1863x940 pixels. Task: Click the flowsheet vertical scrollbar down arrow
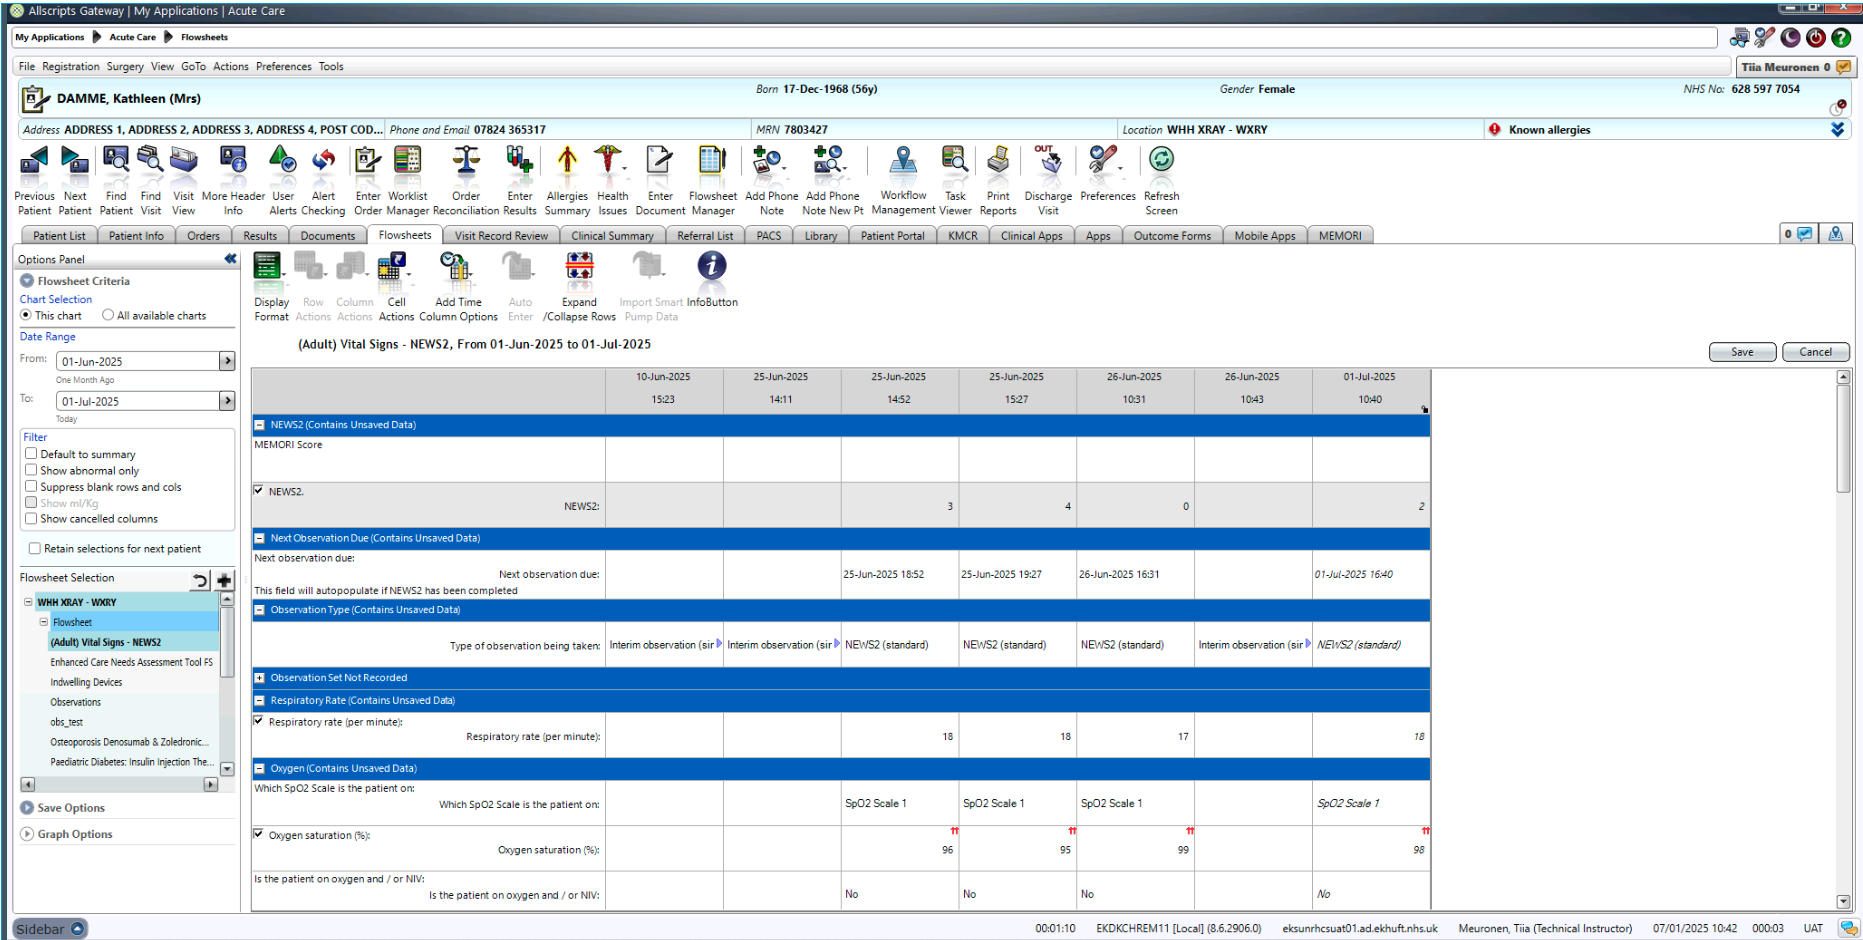tap(1843, 901)
